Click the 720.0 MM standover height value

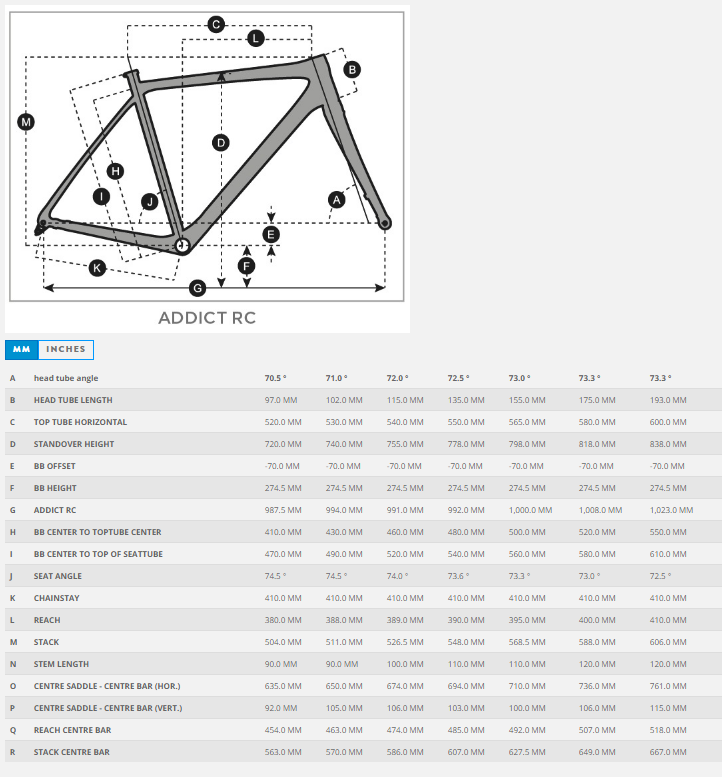[283, 444]
